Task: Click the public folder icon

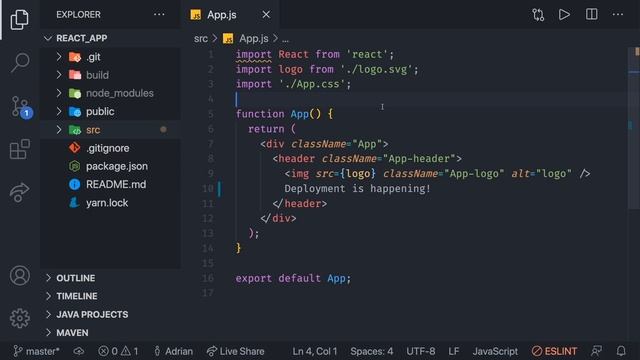Action: pyautogui.click(x=75, y=111)
